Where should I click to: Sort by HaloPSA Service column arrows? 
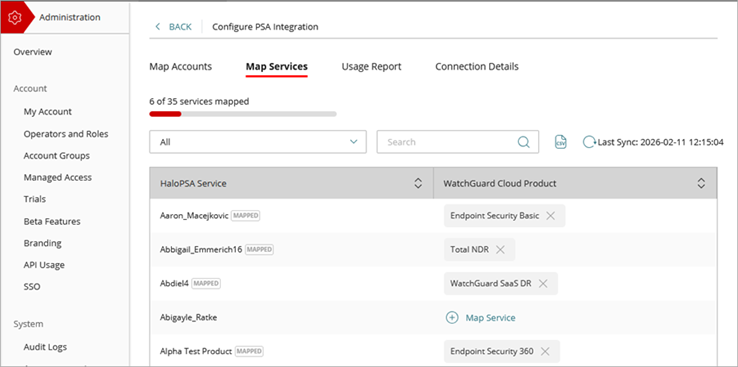tap(417, 184)
